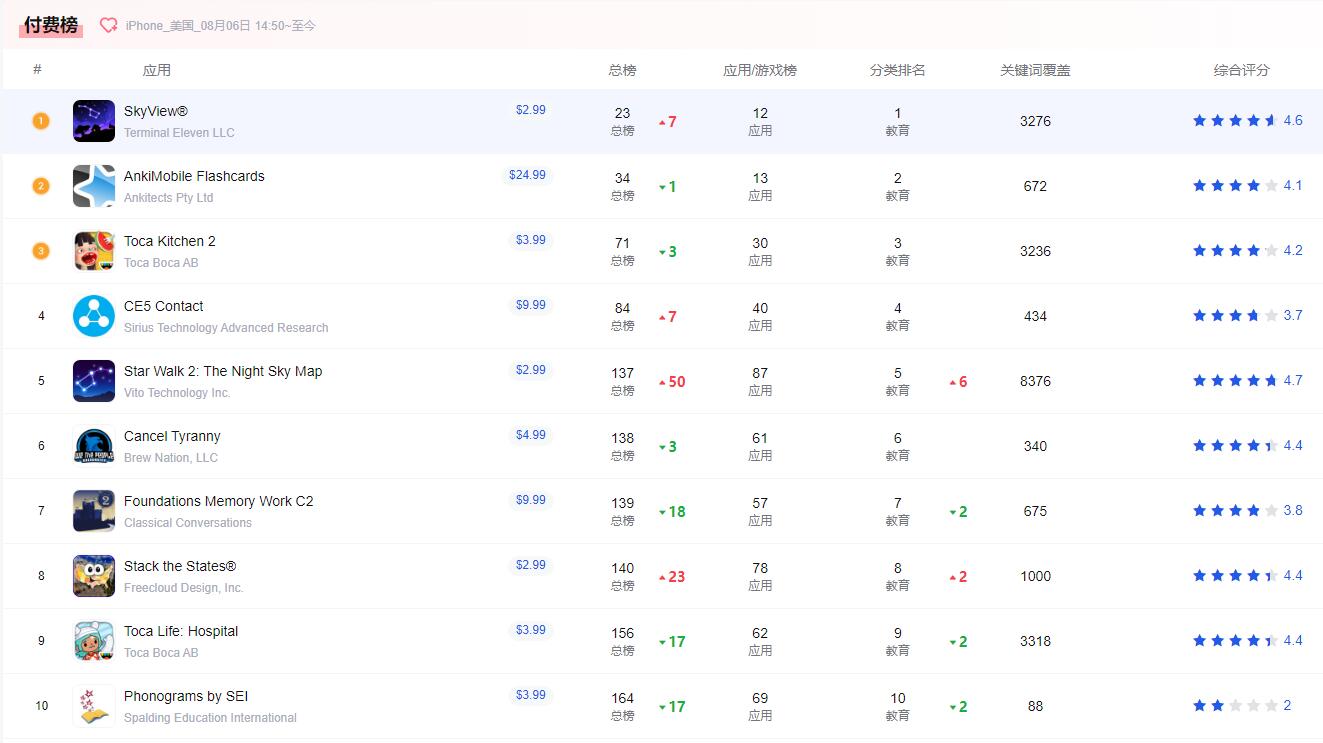This screenshot has width=1323, height=743.
Task: Click the rank 2 medal badge
Action: coord(41,186)
